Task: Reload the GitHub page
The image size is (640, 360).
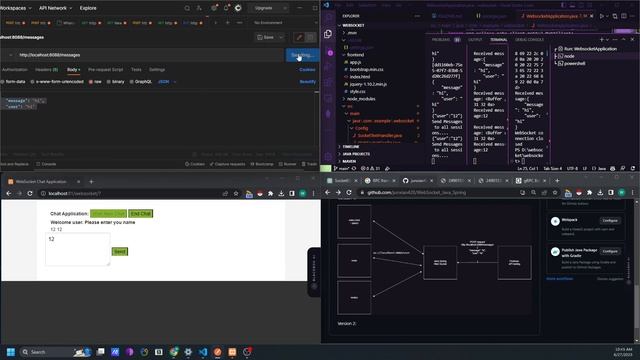Action: pyautogui.click(x=349, y=192)
